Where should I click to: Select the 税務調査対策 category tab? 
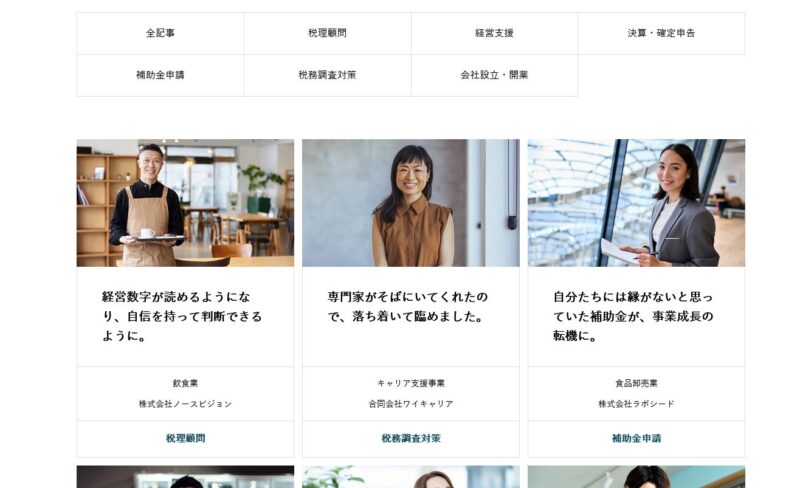328,75
